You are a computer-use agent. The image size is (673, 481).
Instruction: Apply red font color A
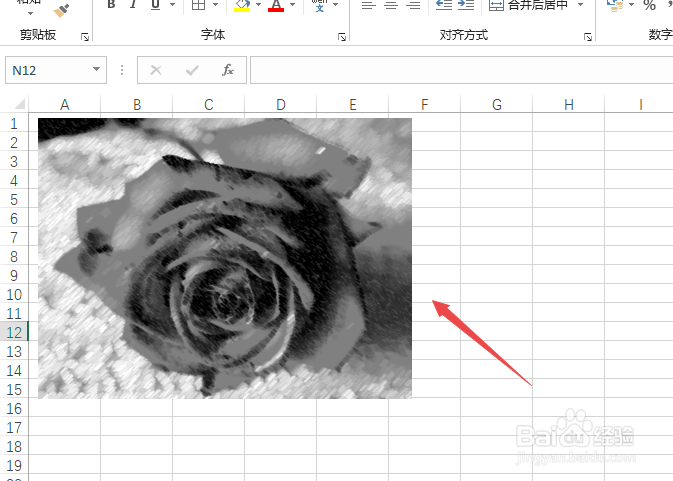[276, 5]
